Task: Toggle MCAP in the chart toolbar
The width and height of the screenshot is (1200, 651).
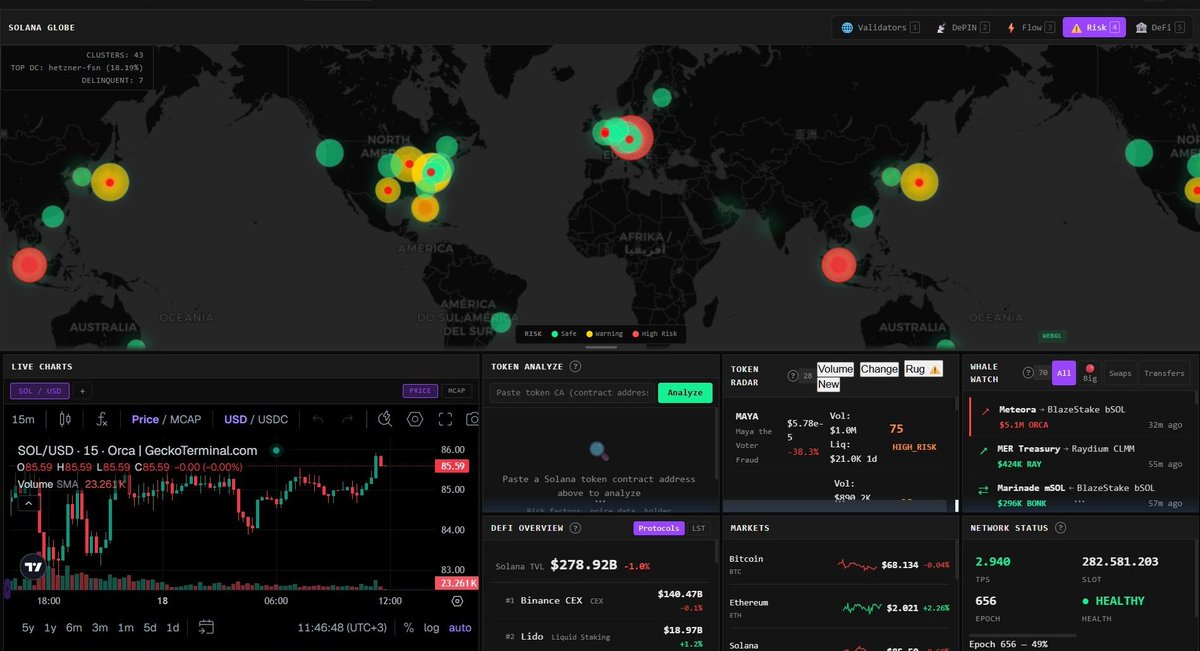Action: (186, 420)
